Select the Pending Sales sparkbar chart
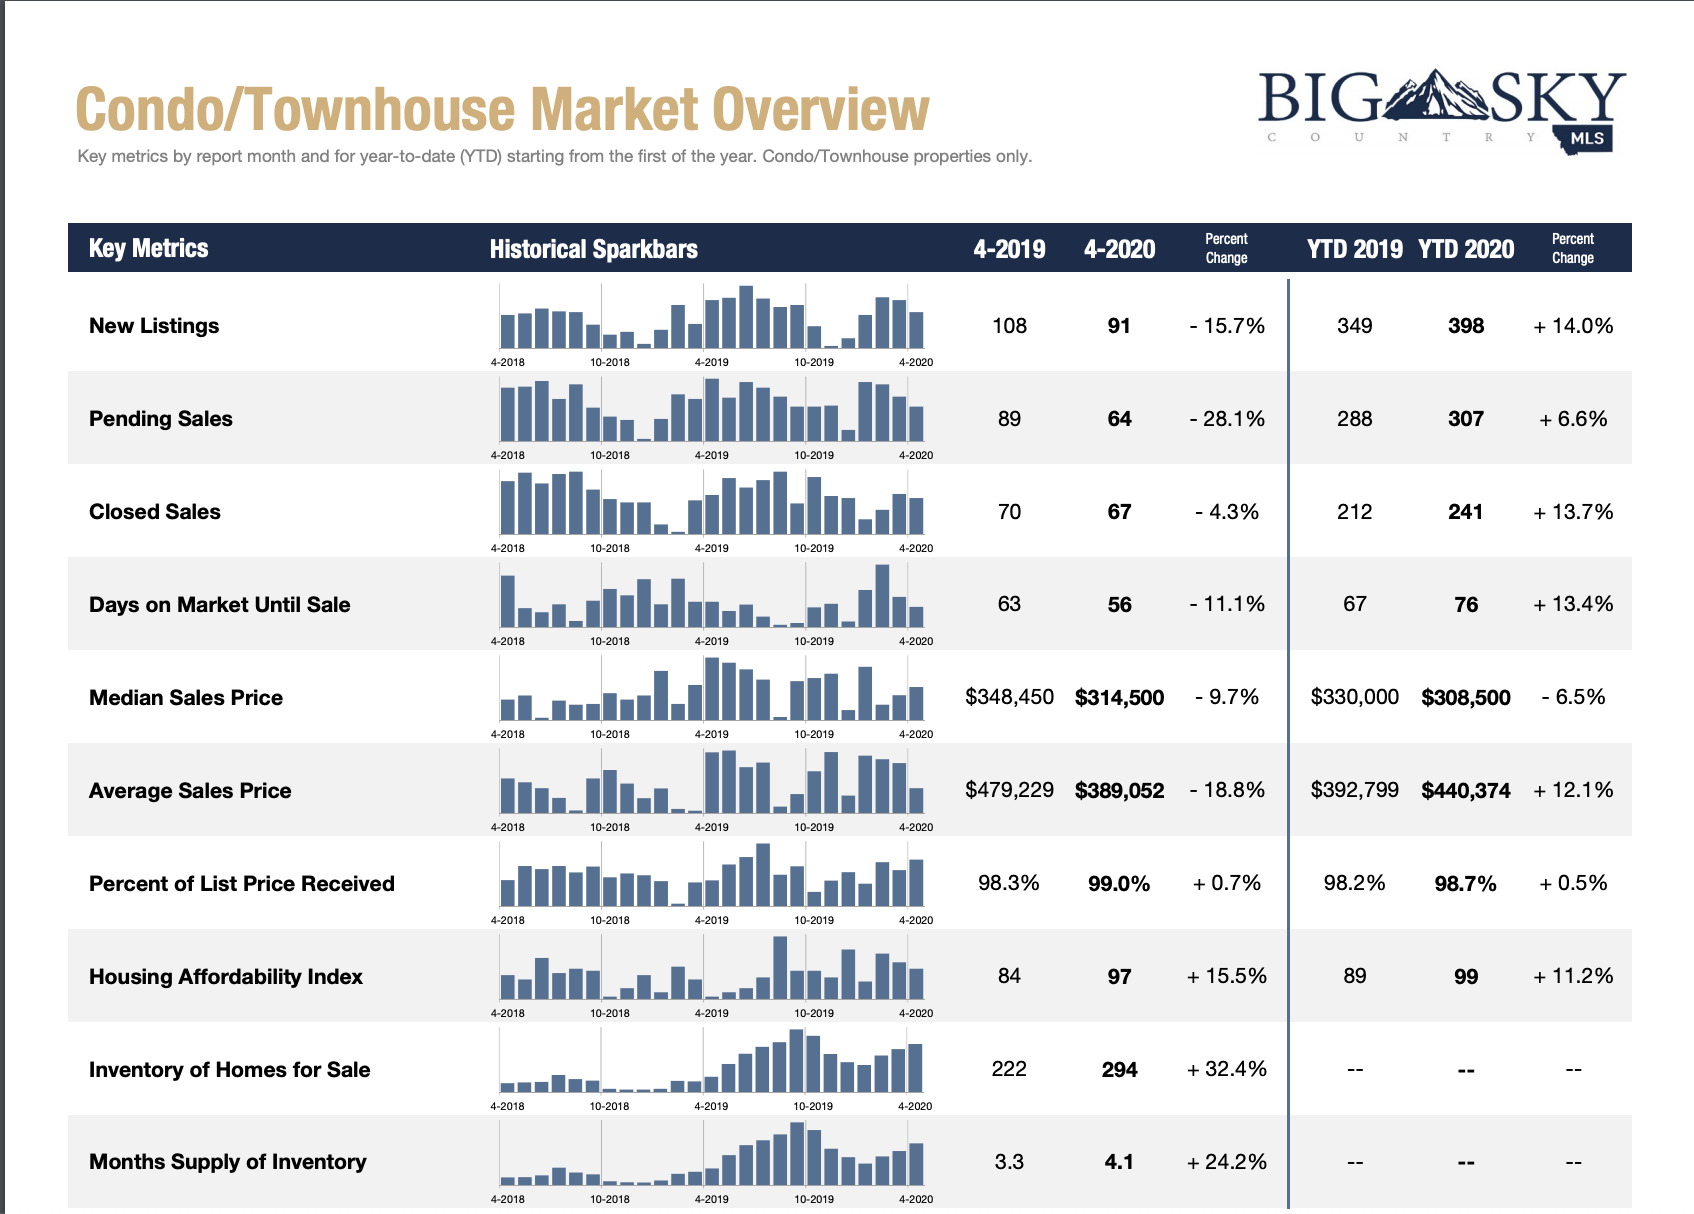 pyautogui.click(x=712, y=411)
